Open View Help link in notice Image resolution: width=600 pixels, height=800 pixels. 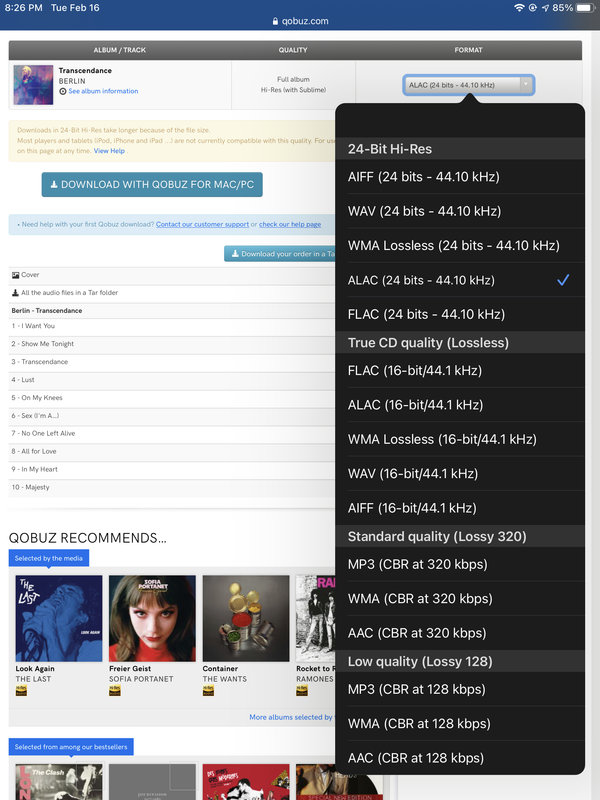click(109, 151)
